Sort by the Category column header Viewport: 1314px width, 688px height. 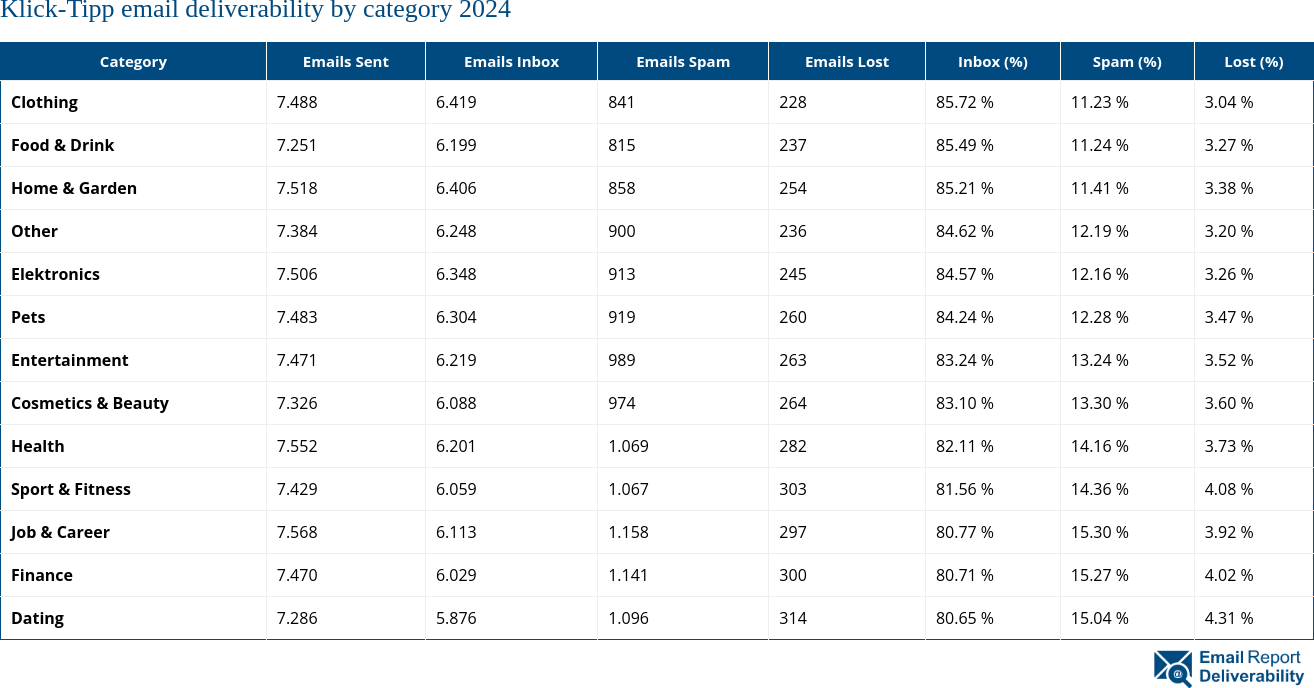coord(133,61)
